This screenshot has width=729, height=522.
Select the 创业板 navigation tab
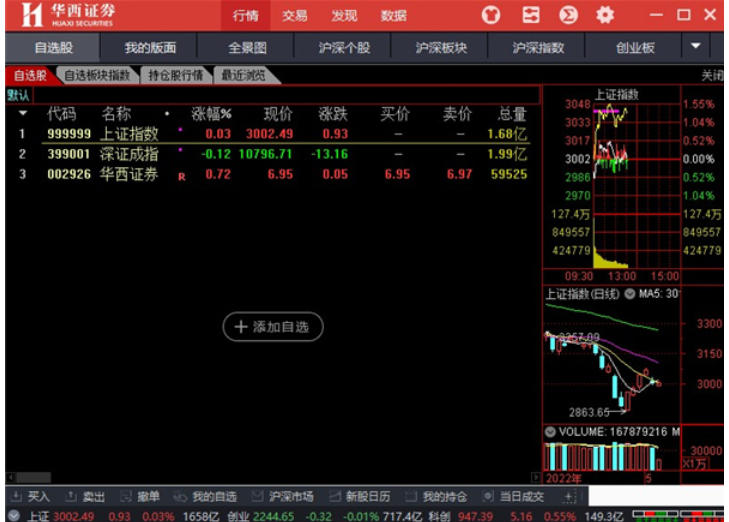[x=635, y=47]
